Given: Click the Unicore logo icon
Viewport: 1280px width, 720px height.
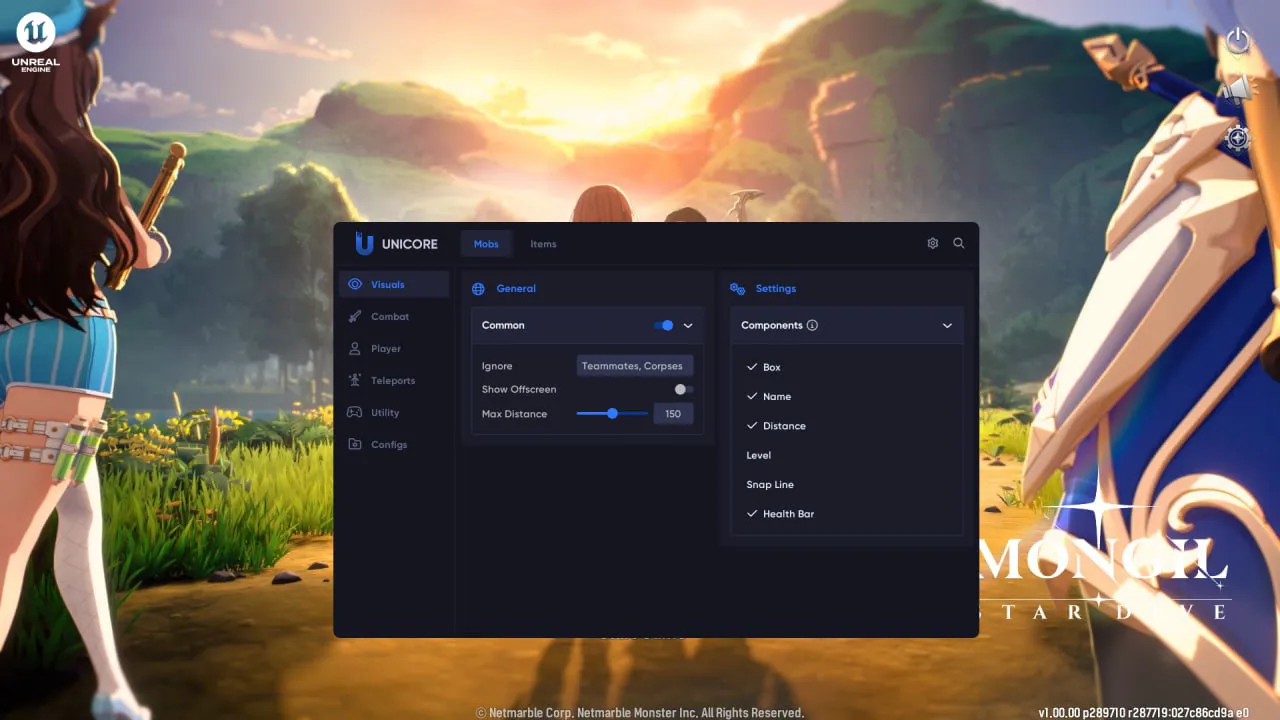Looking at the screenshot, I should (x=364, y=244).
